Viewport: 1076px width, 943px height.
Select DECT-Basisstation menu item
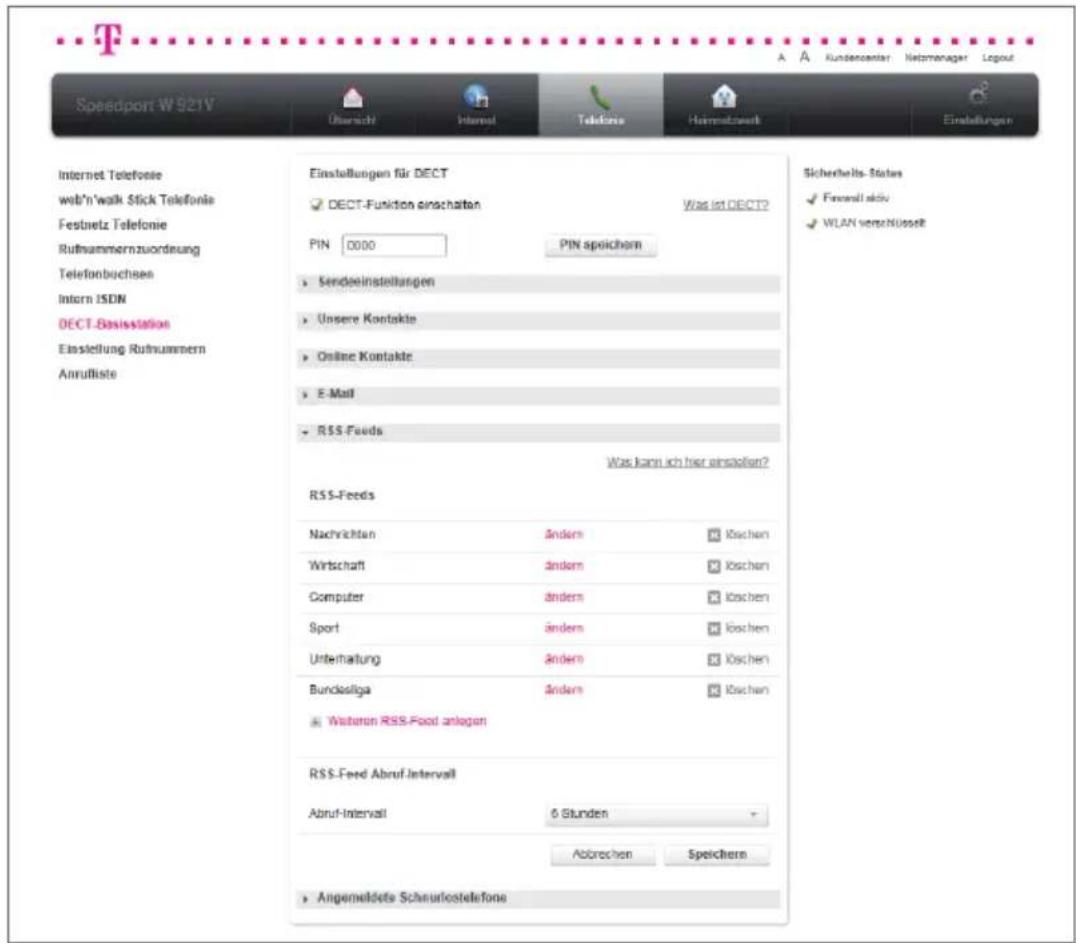click(114, 324)
